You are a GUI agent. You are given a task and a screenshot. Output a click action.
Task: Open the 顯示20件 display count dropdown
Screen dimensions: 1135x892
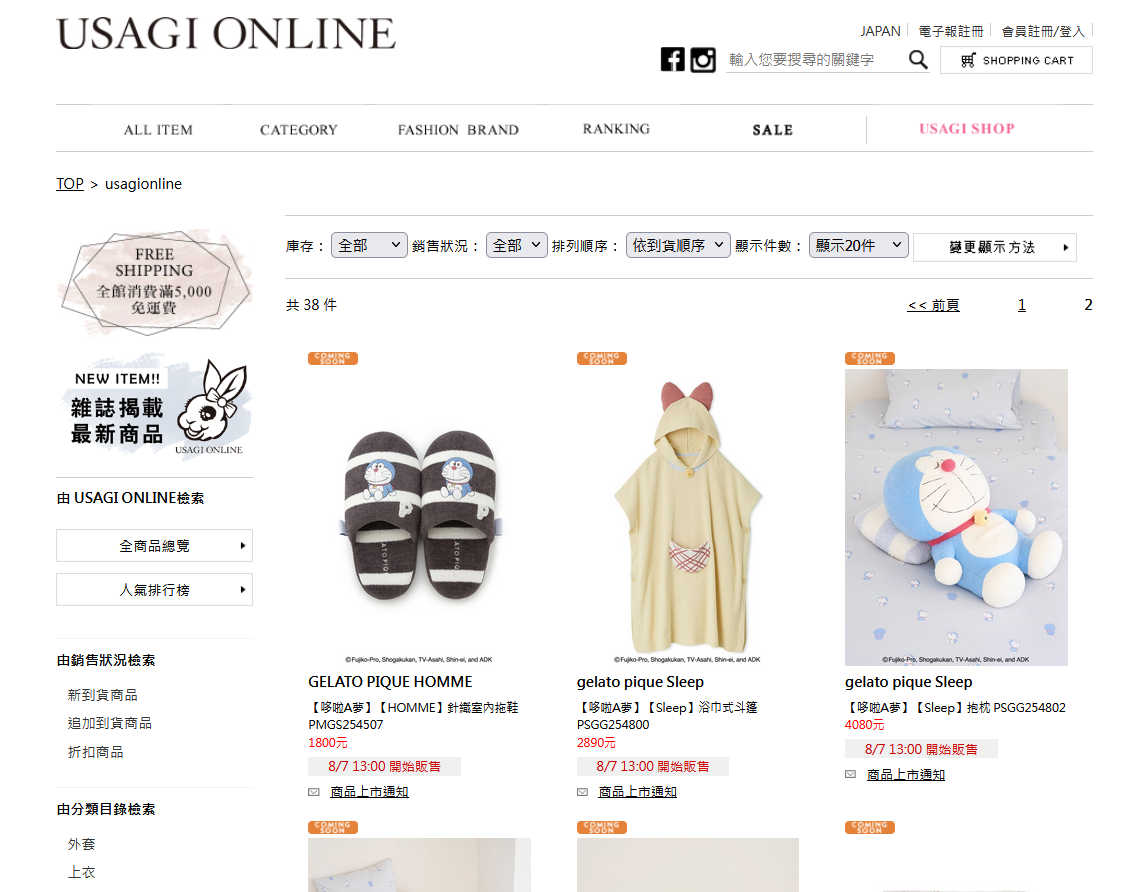tap(858, 245)
